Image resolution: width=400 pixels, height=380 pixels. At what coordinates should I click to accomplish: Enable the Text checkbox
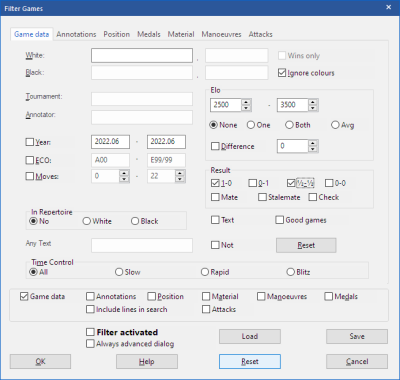click(x=215, y=220)
